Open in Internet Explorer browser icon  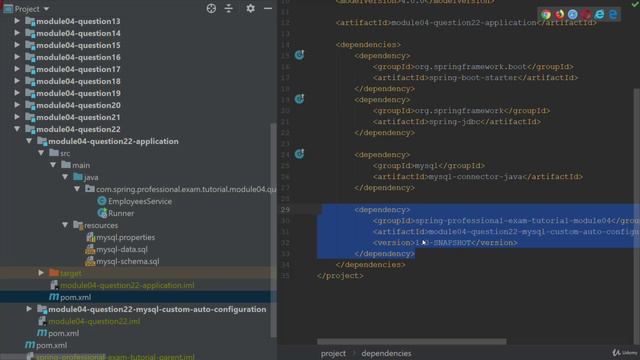point(600,14)
